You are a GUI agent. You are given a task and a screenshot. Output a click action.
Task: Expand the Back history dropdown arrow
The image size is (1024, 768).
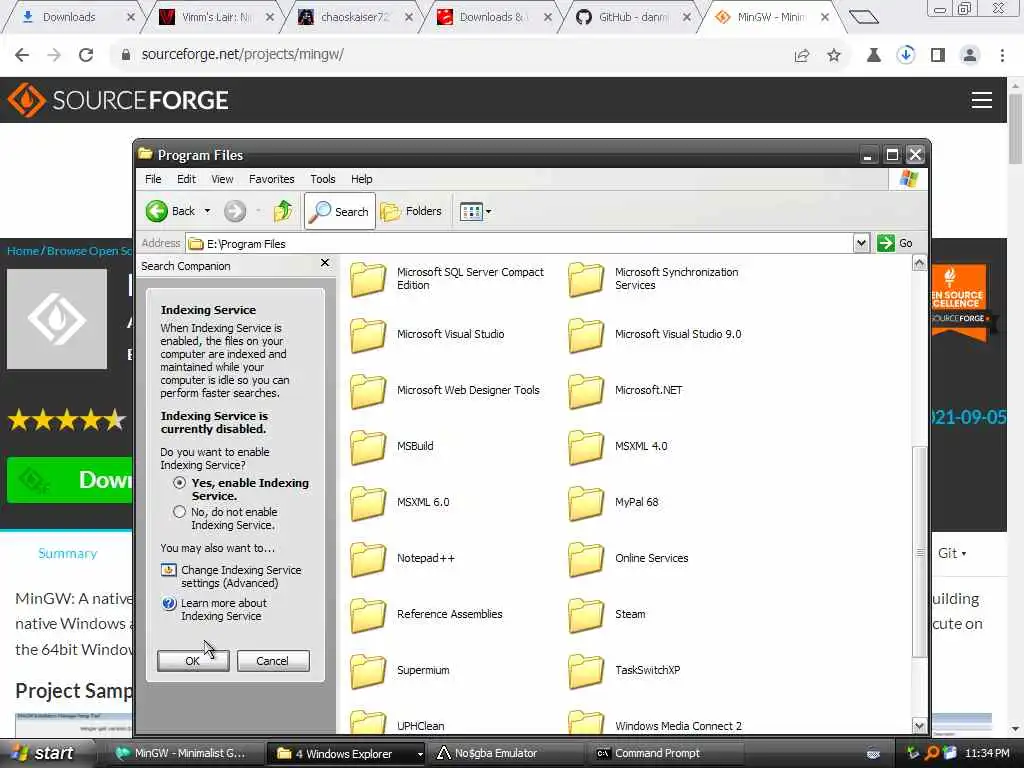tap(208, 211)
